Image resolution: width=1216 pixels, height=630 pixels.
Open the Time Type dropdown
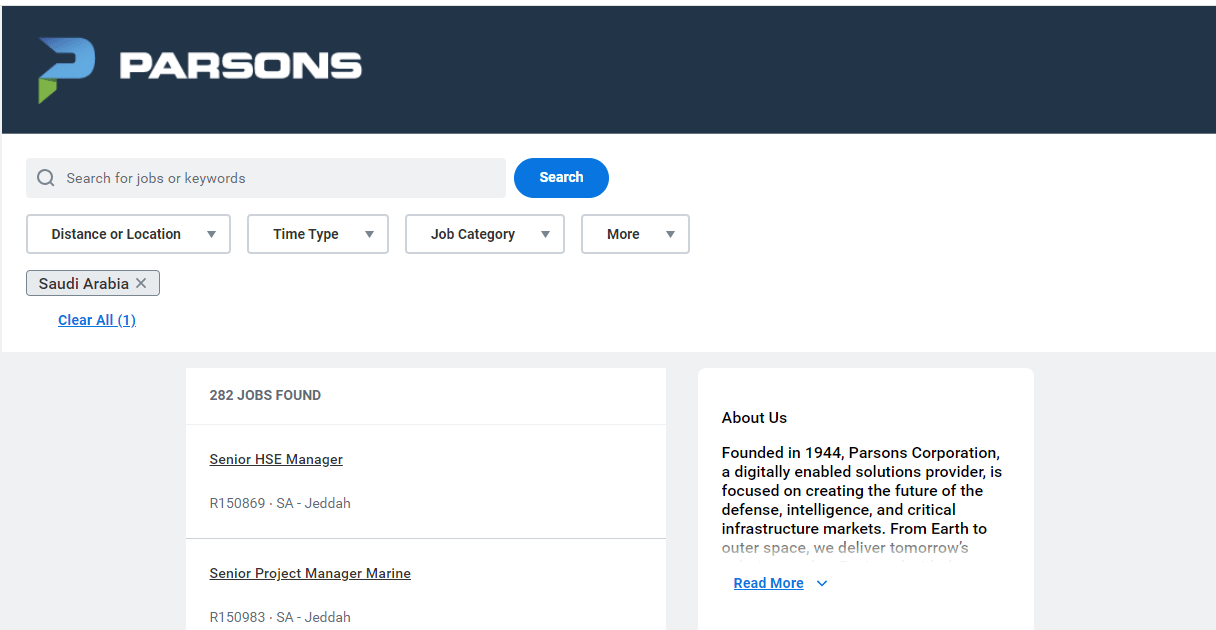pyautogui.click(x=318, y=234)
